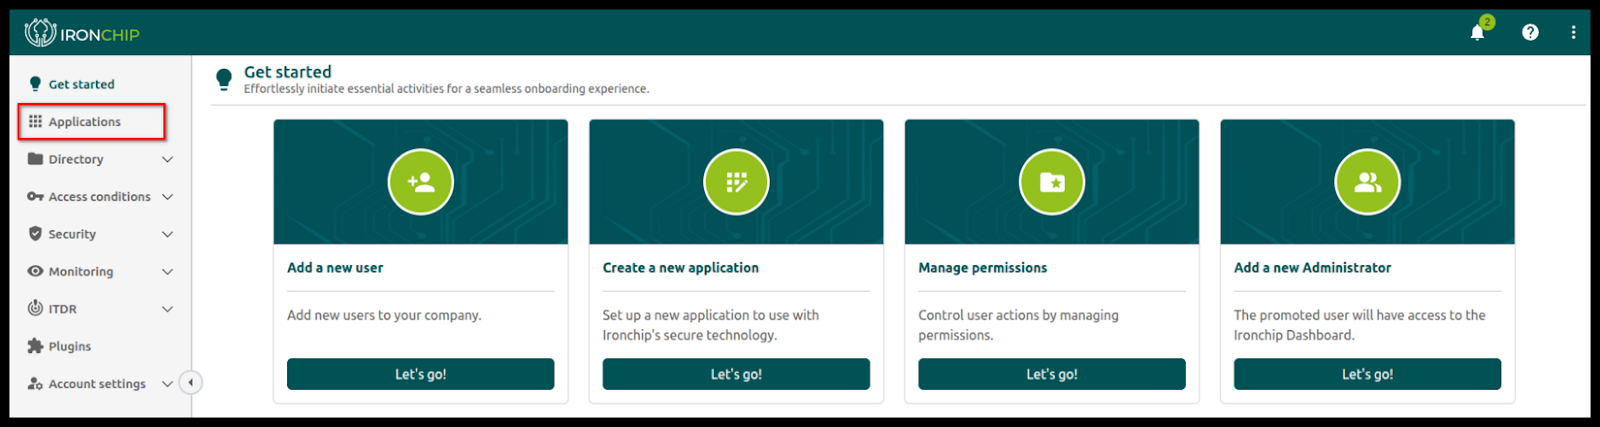Viewport: 1600px width, 427px height.
Task: Expand the Access conditions section
Action: [100, 197]
